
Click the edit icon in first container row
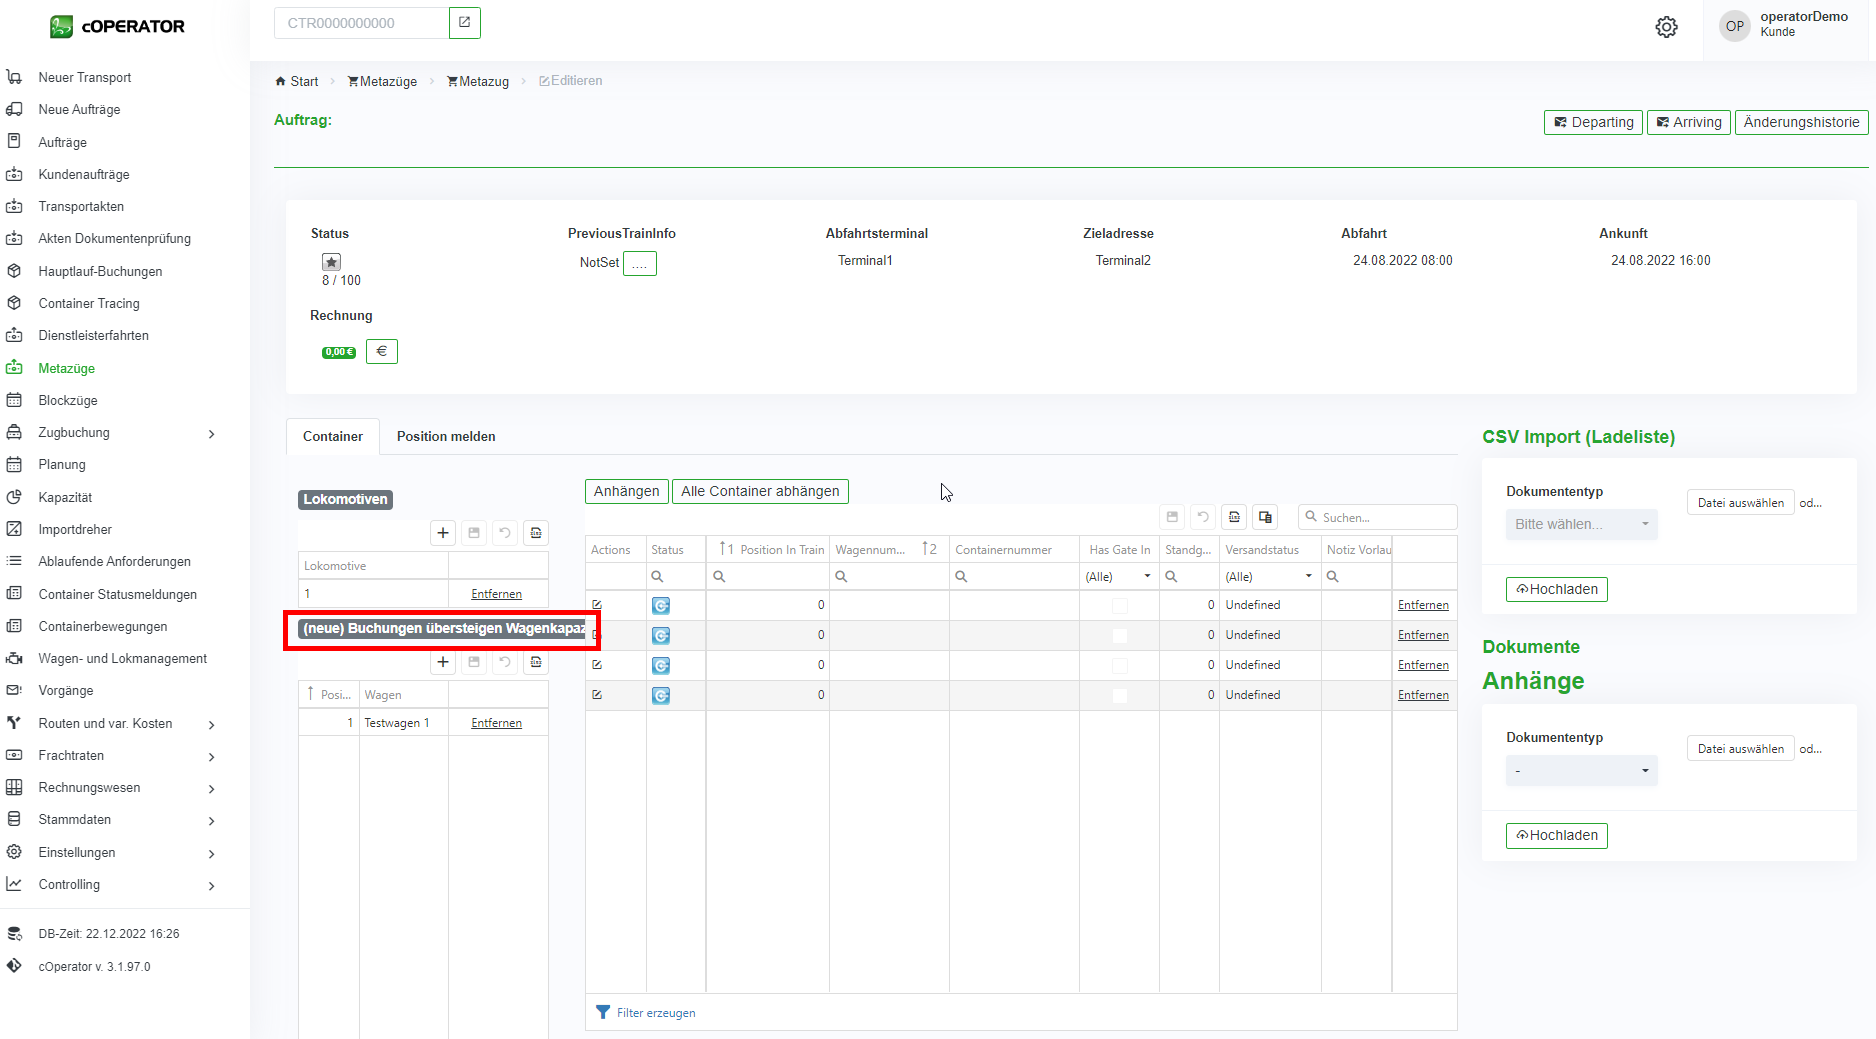point(597,605)
